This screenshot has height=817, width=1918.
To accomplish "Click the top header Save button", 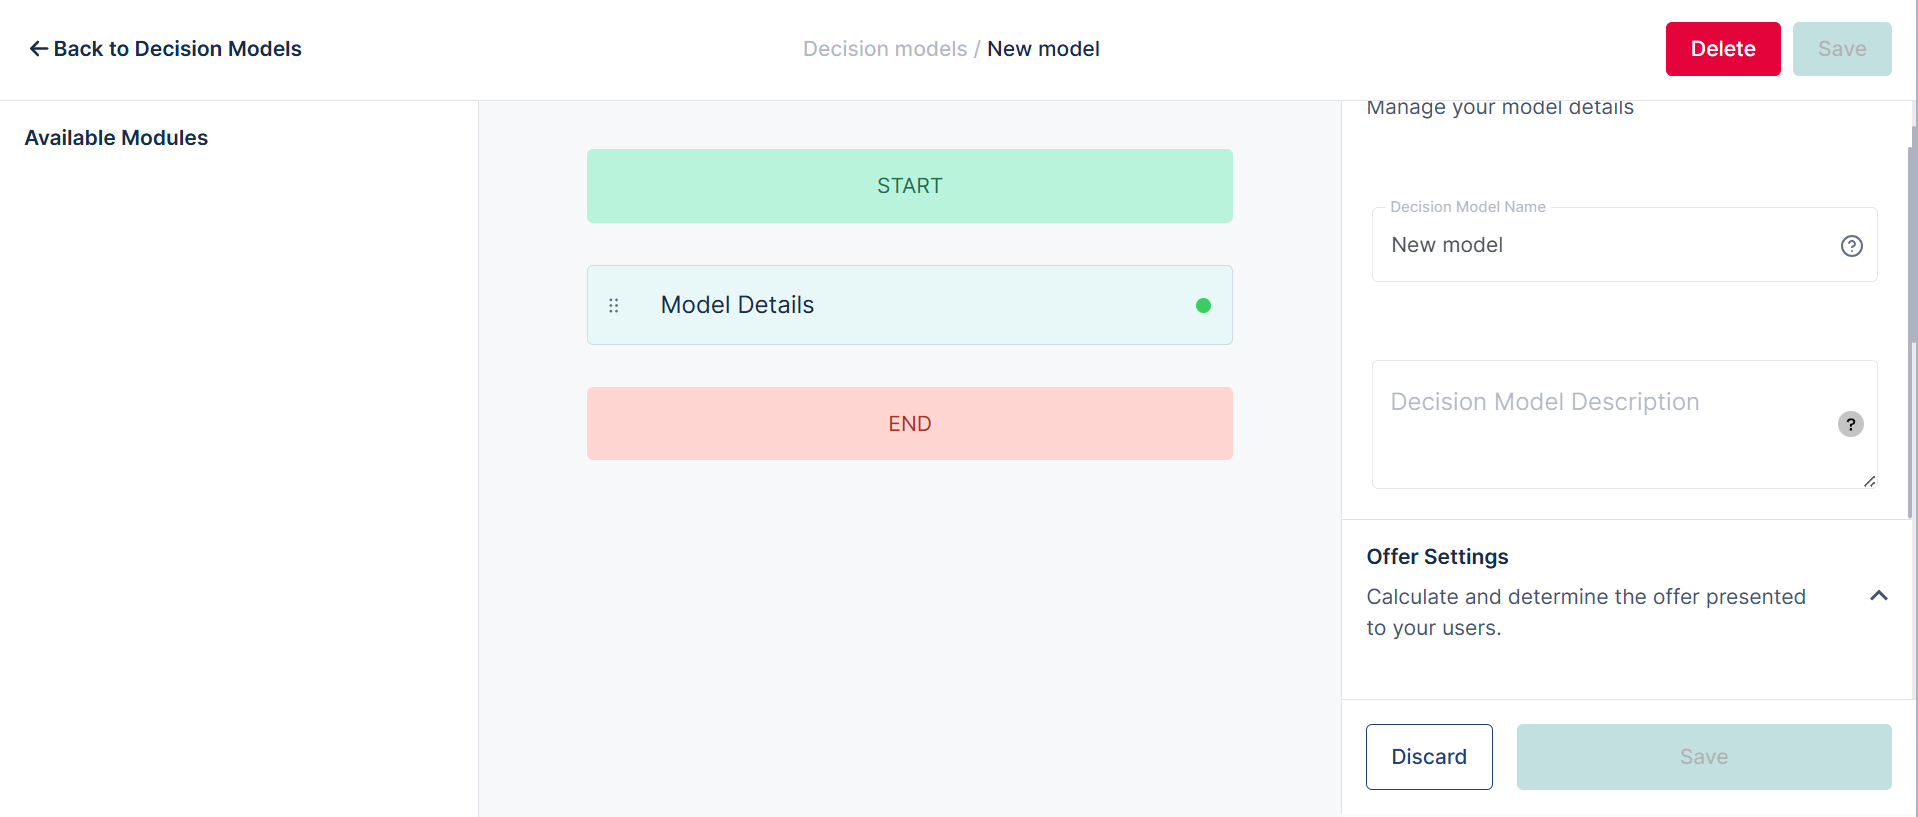I will pos(1841,49).
